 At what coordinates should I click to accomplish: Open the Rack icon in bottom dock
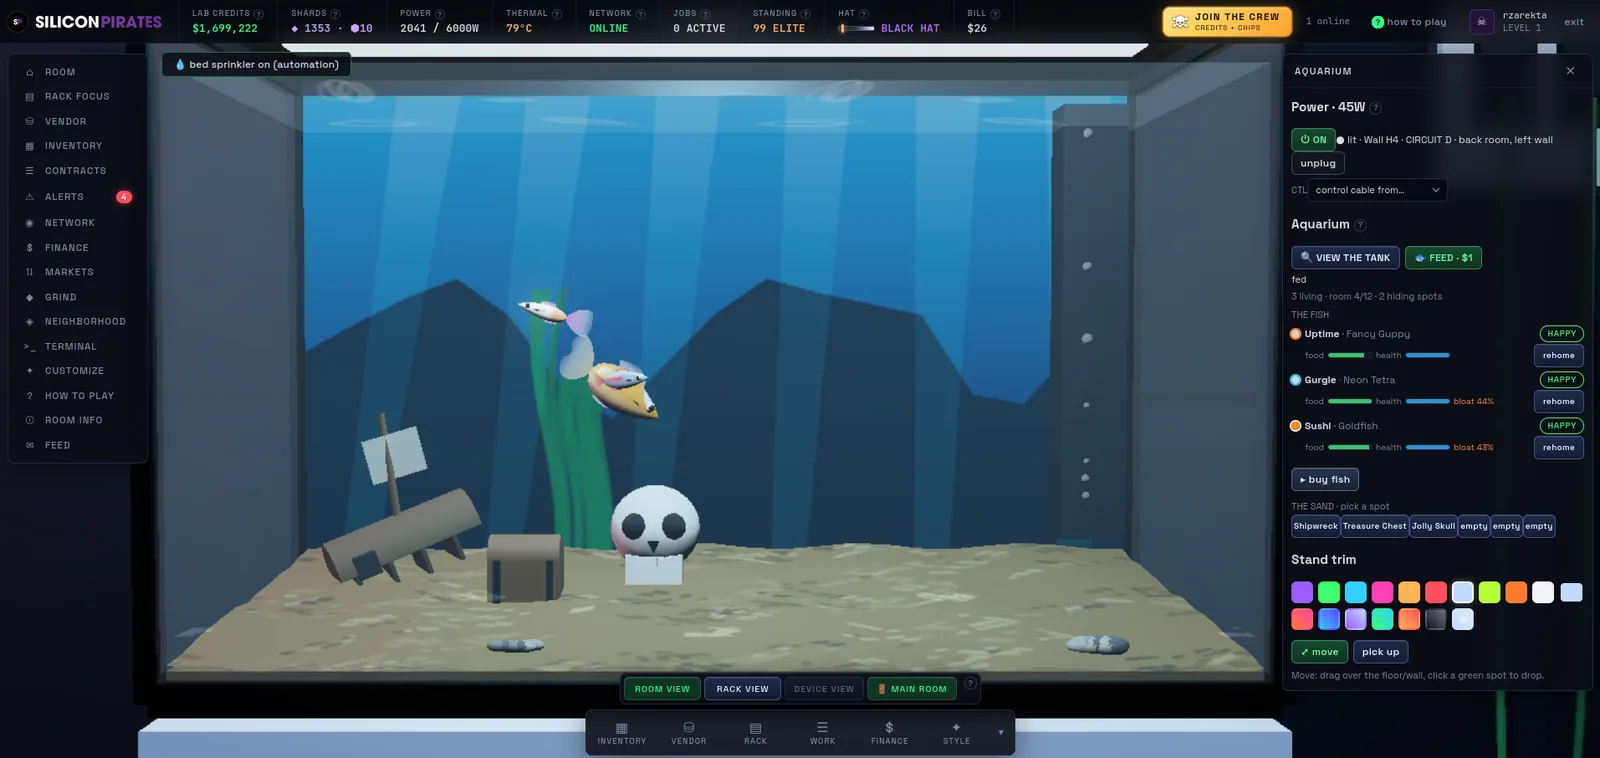756,733
